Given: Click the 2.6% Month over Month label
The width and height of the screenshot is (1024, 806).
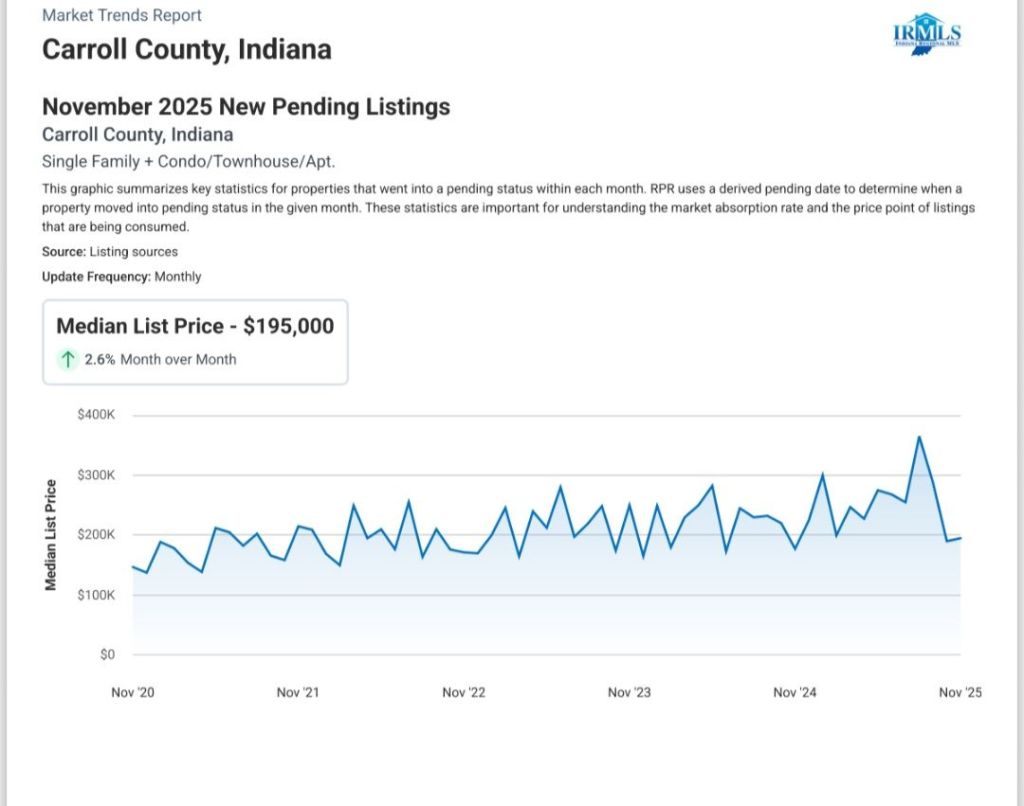Looking at the screenshot, I should click(160, 359).
